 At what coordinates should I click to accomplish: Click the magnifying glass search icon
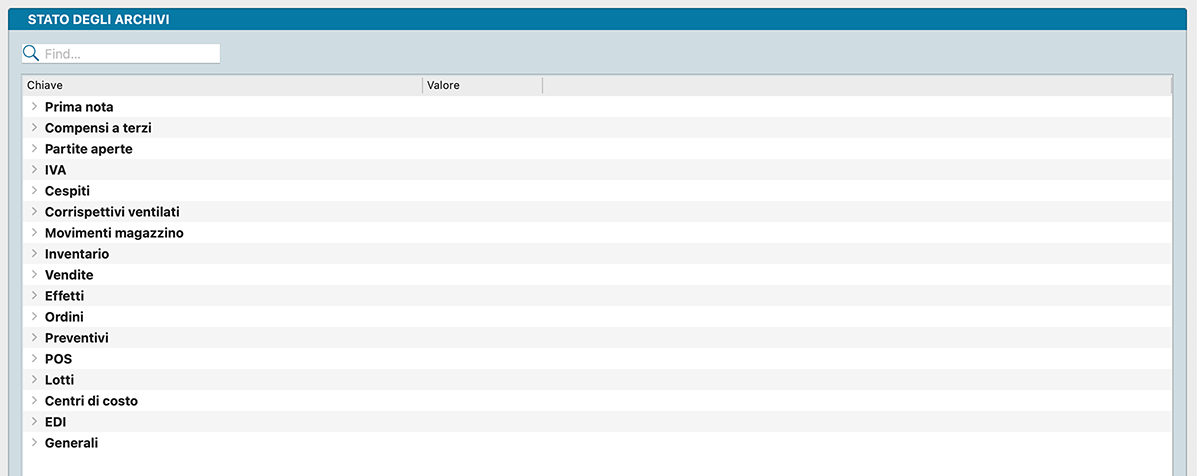[31, 53]
